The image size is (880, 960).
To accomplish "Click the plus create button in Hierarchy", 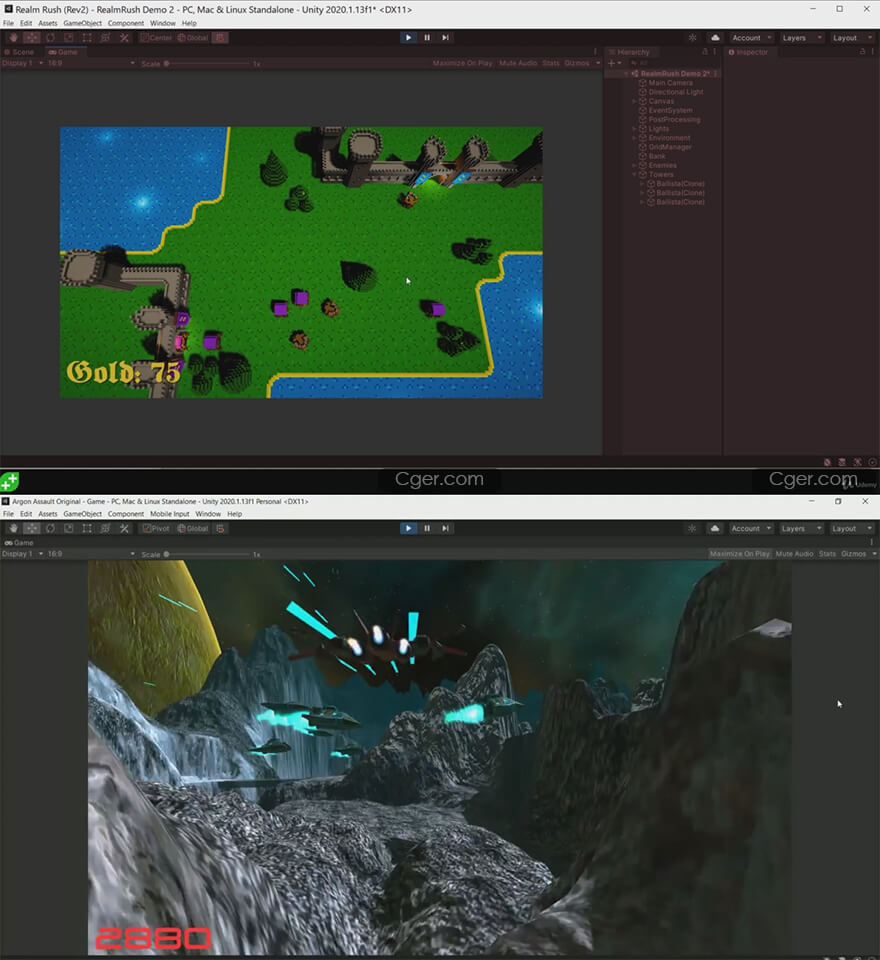I will 614,63.
